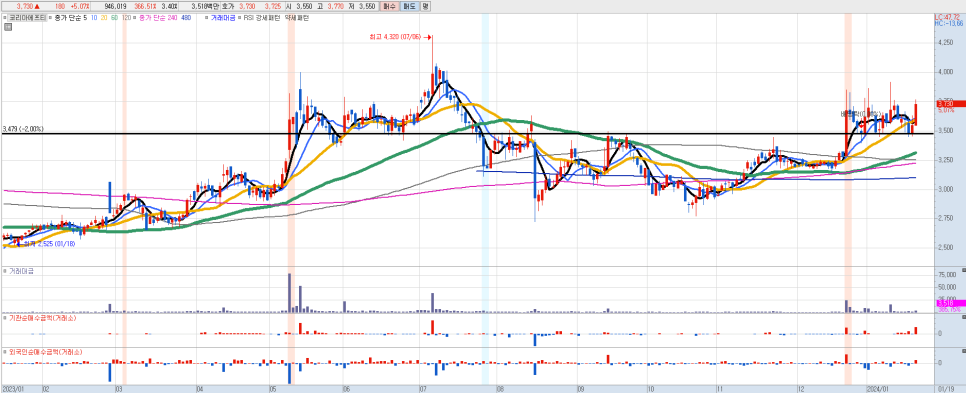Toggle the marker before RSI 강세패턴
966x393 pixels.
tap(240, 18)
